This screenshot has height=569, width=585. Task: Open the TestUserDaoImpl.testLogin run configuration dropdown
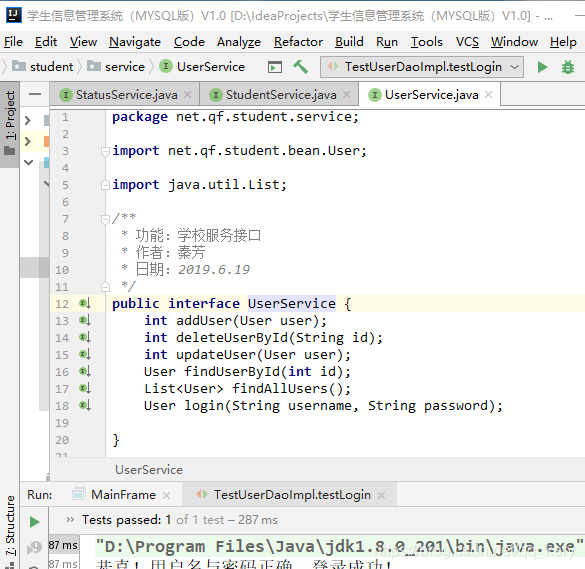(x=422, y=67)
